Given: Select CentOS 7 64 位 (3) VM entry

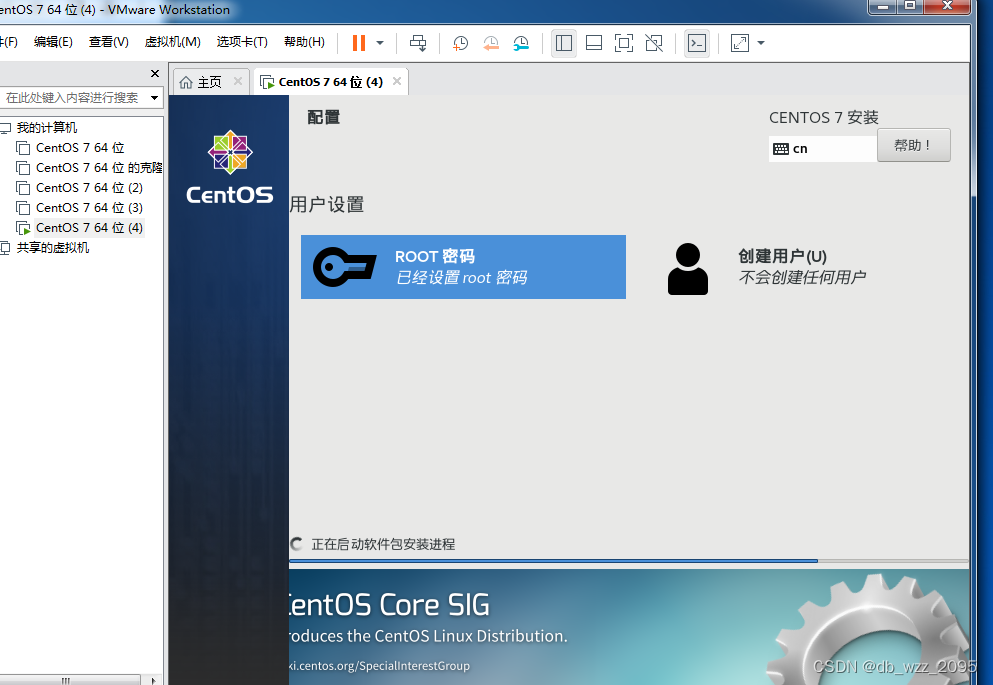Looking at the screenshot, I should tap(89, 208).
